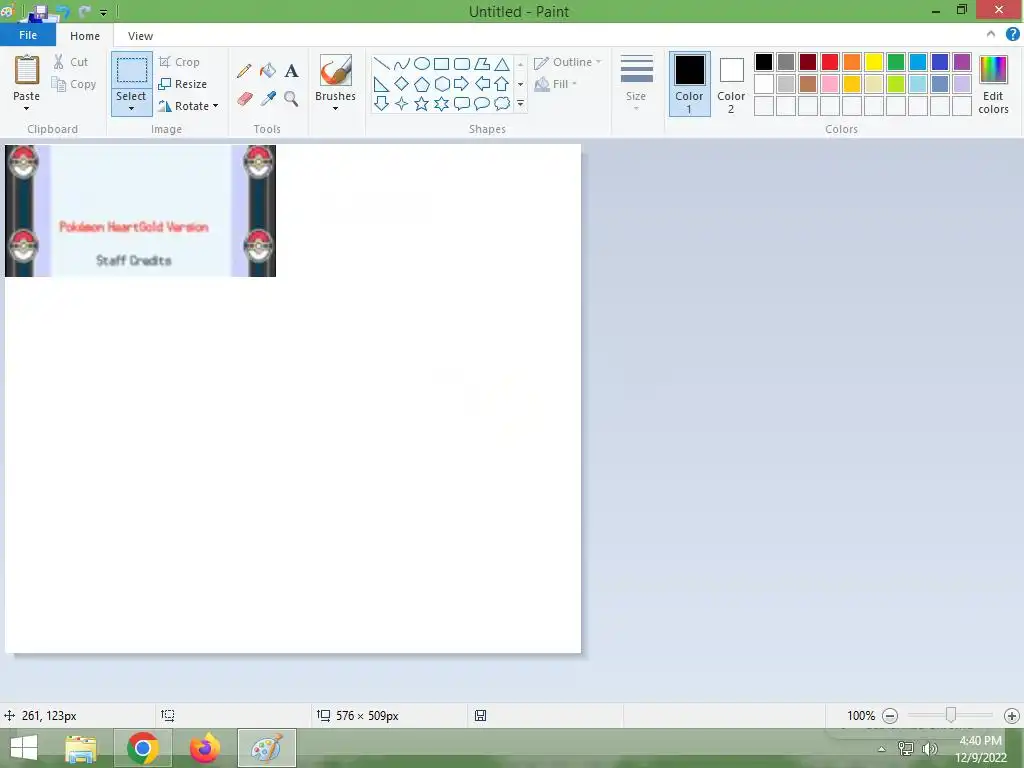
Task: Click the Save icon in quick access toolbar
Action: point(40,11)
